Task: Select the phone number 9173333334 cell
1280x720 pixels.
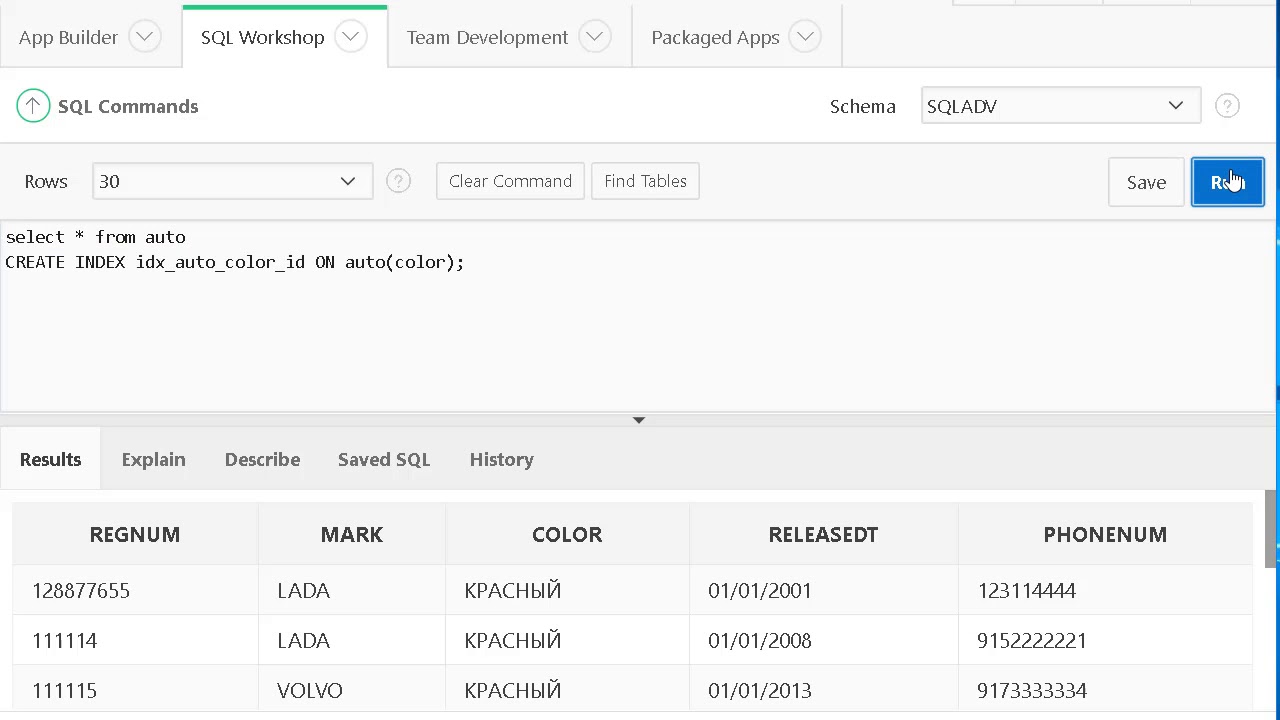Action: (x=1105, y=690)
